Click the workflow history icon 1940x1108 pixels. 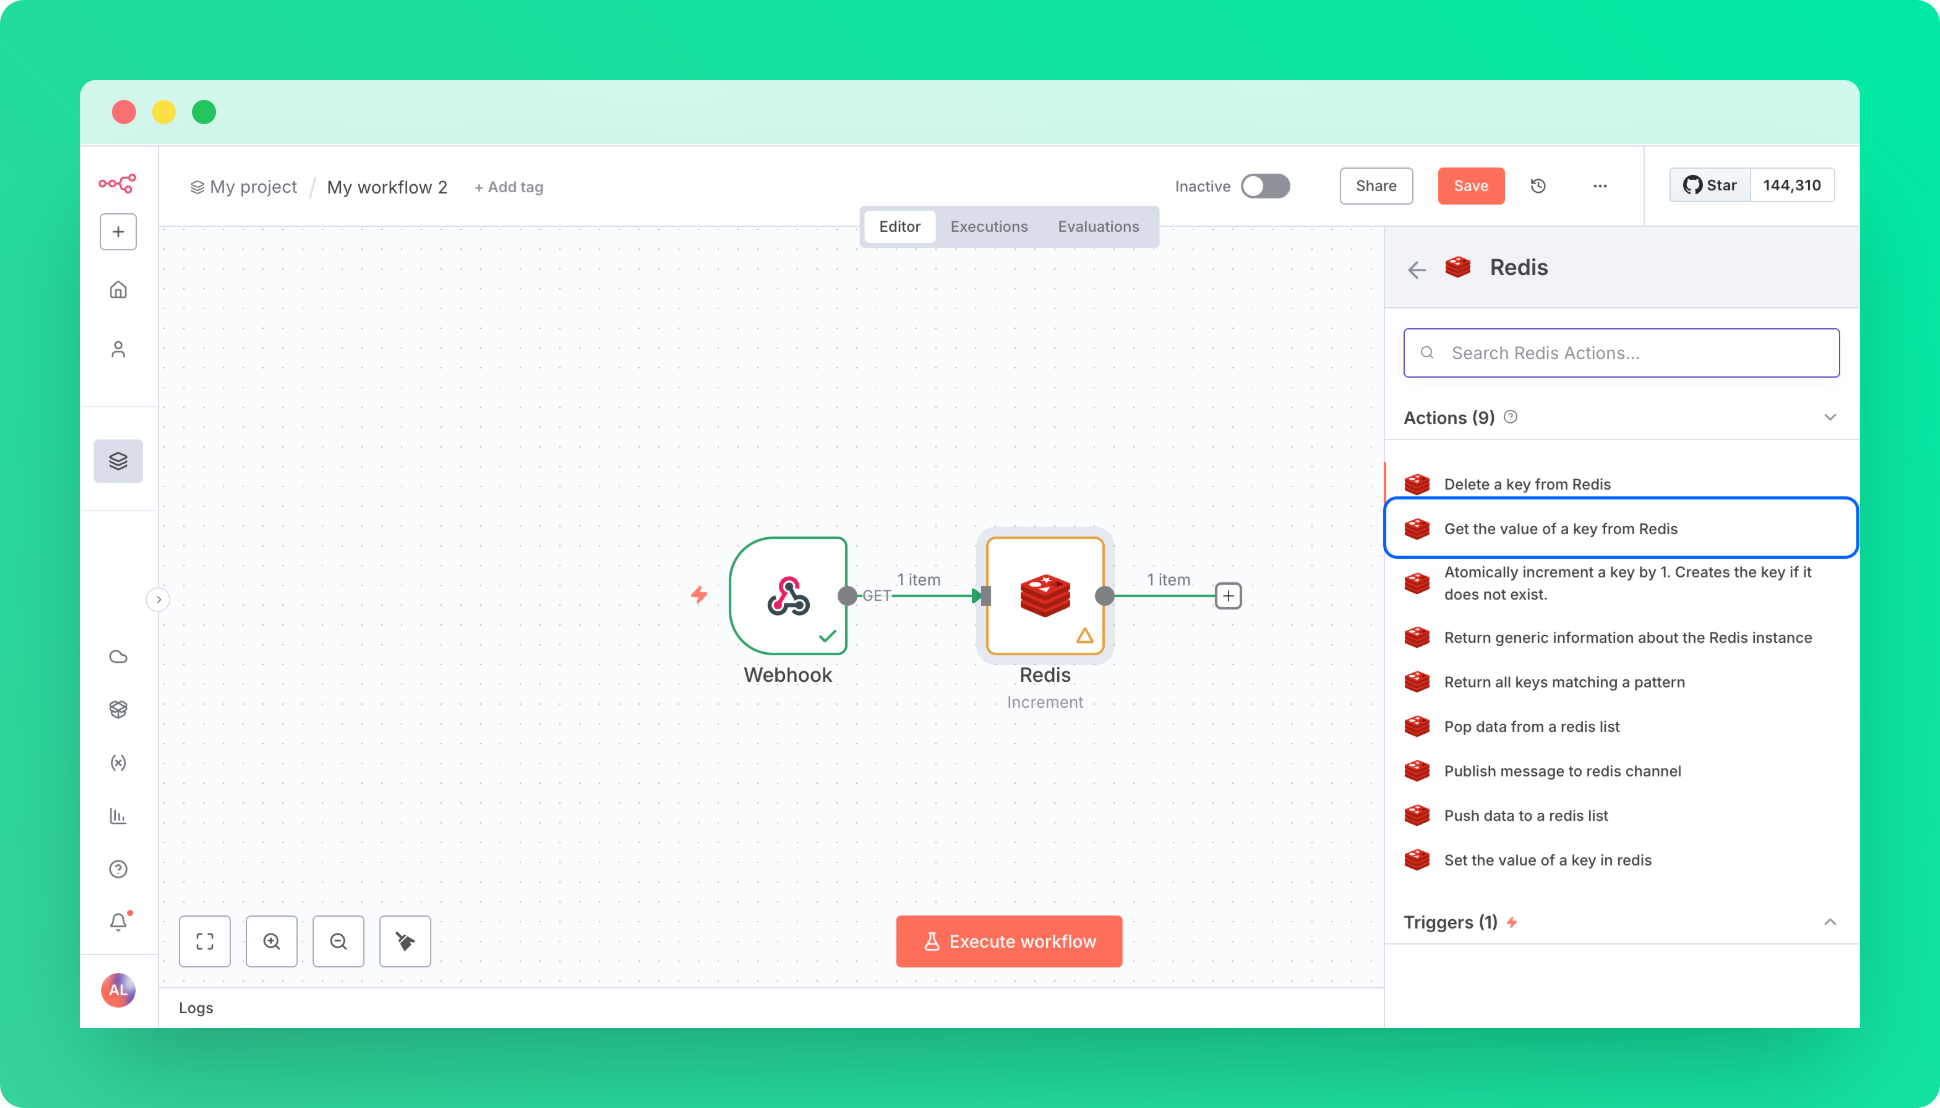point(1538,186)
